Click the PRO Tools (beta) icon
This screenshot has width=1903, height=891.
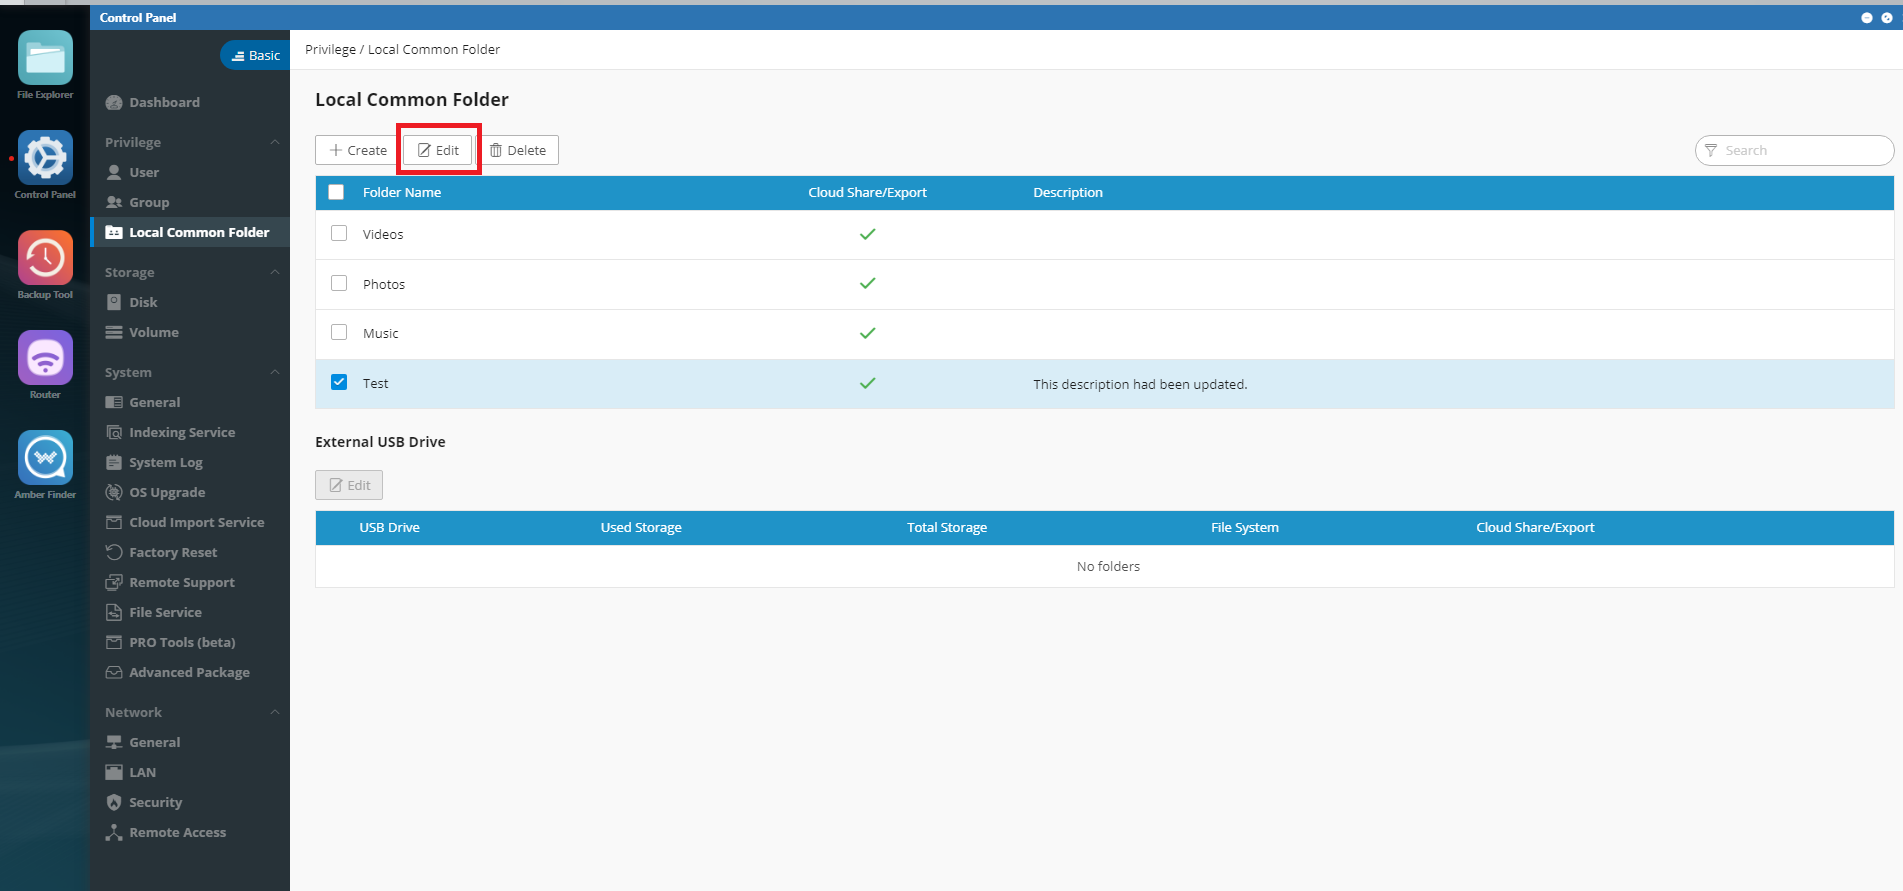point(114,642)
